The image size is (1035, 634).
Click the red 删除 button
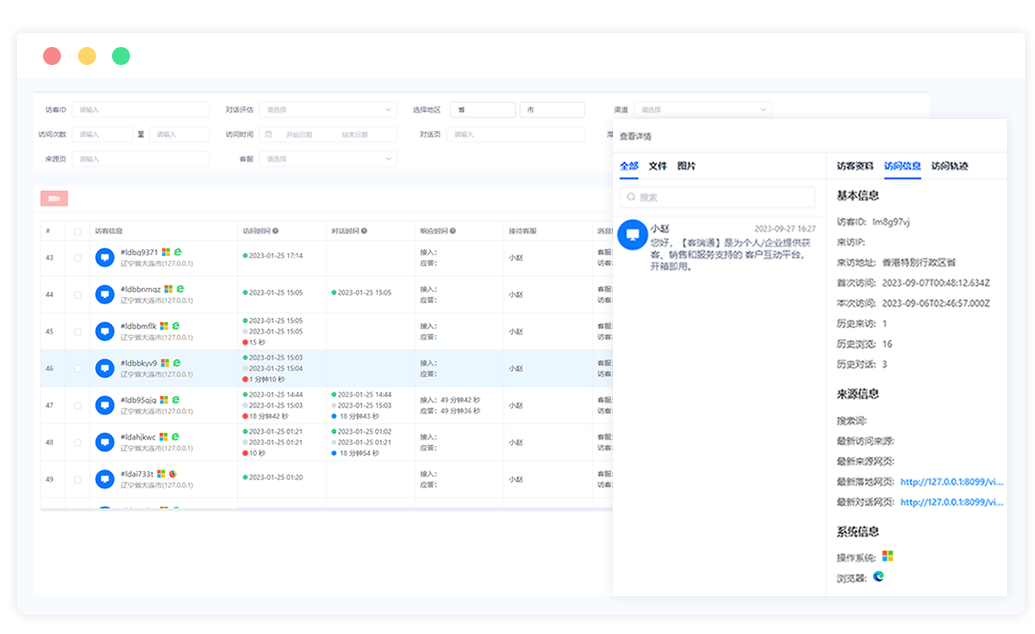click(x=54, y=199)
